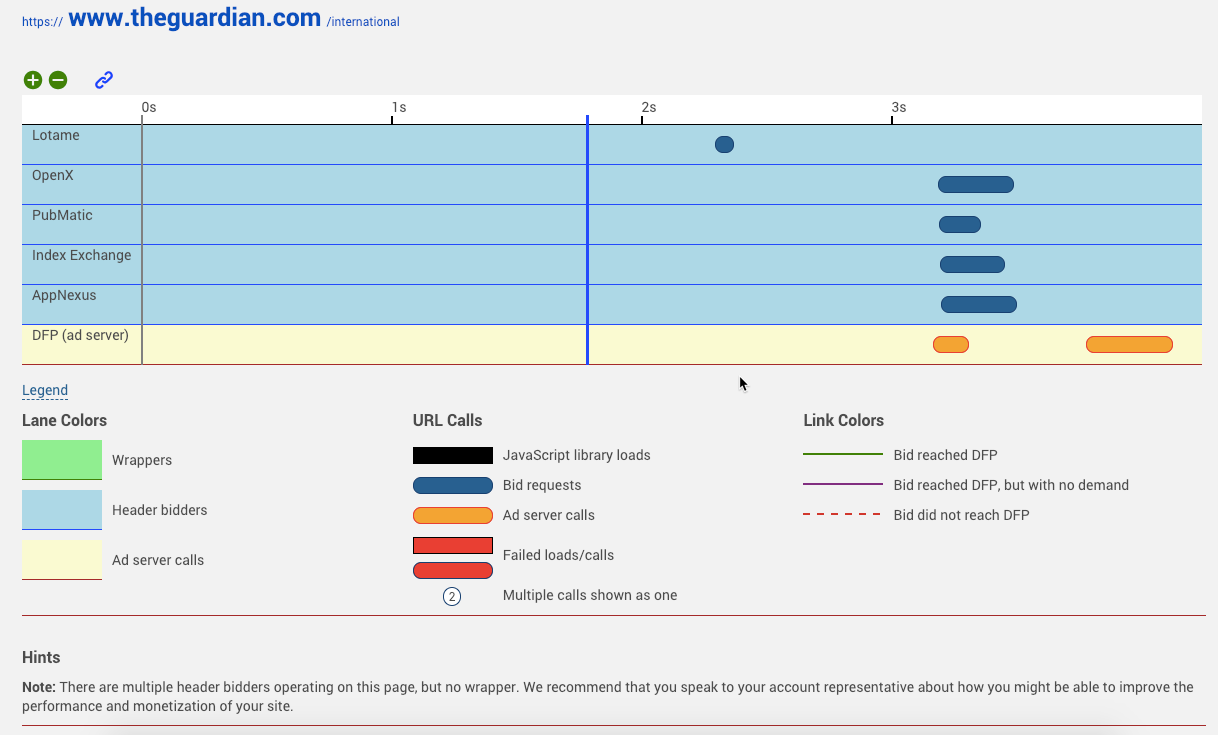Click the URL Calls heading
The width and height of the screenshot is (1218, 735).
[447, 420]
